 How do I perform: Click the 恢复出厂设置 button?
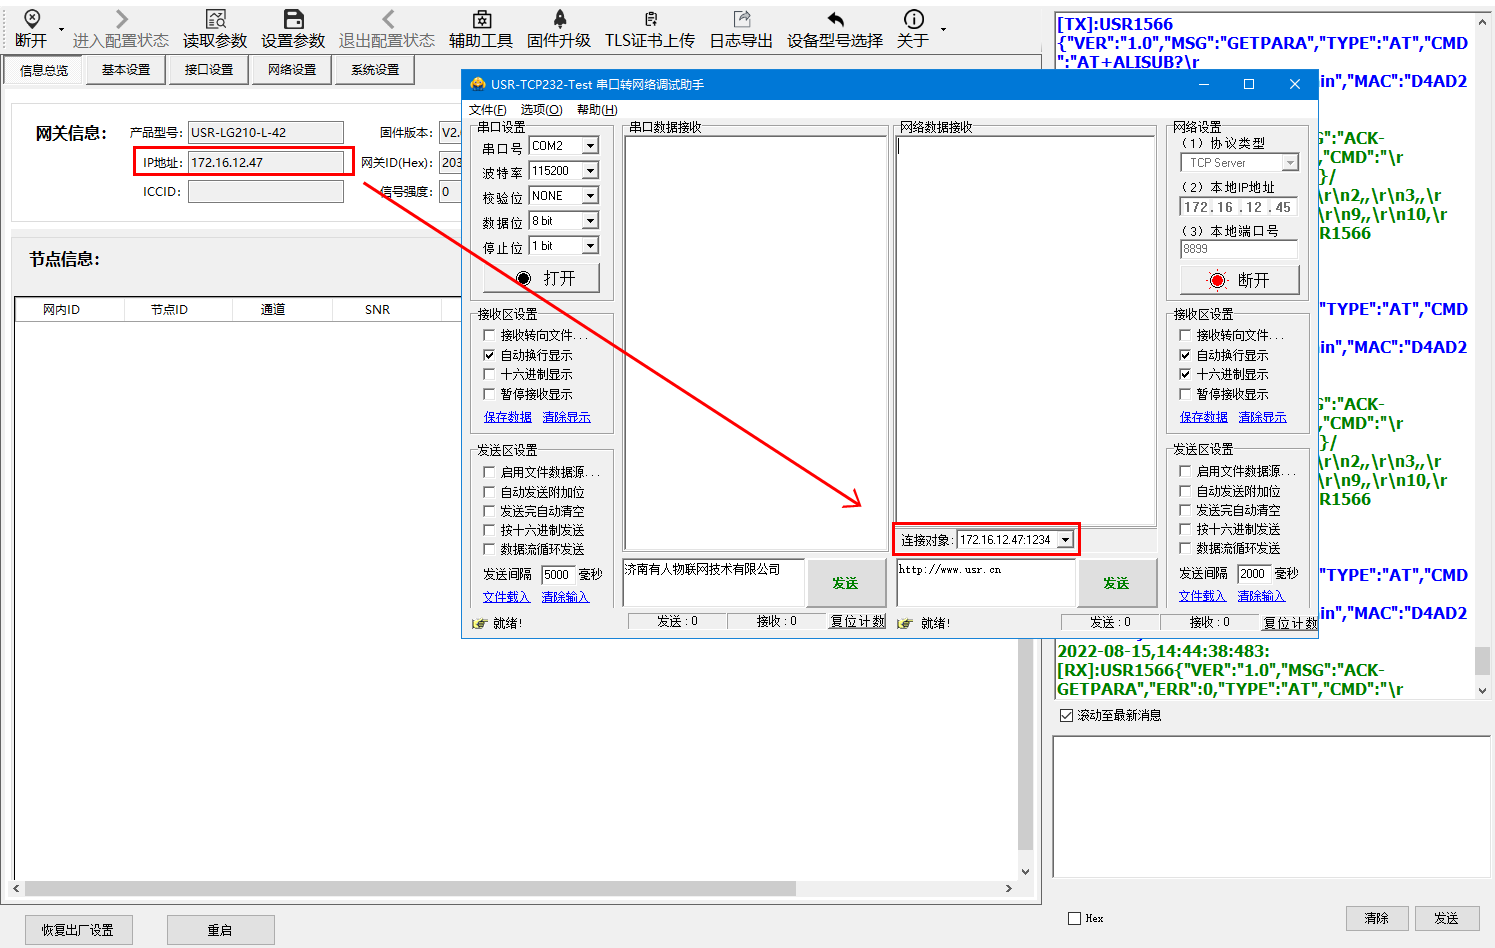[x=78, y=930]
